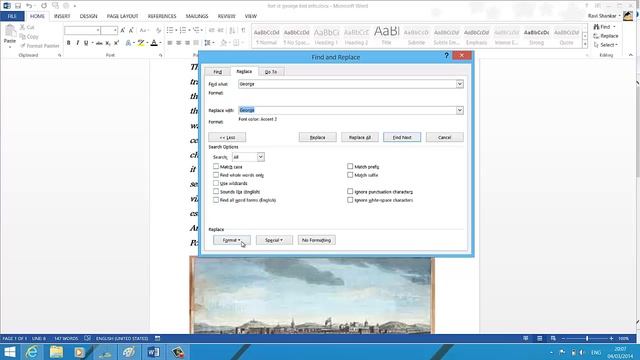Click Cut in the Clipboard group

[27, 27]
